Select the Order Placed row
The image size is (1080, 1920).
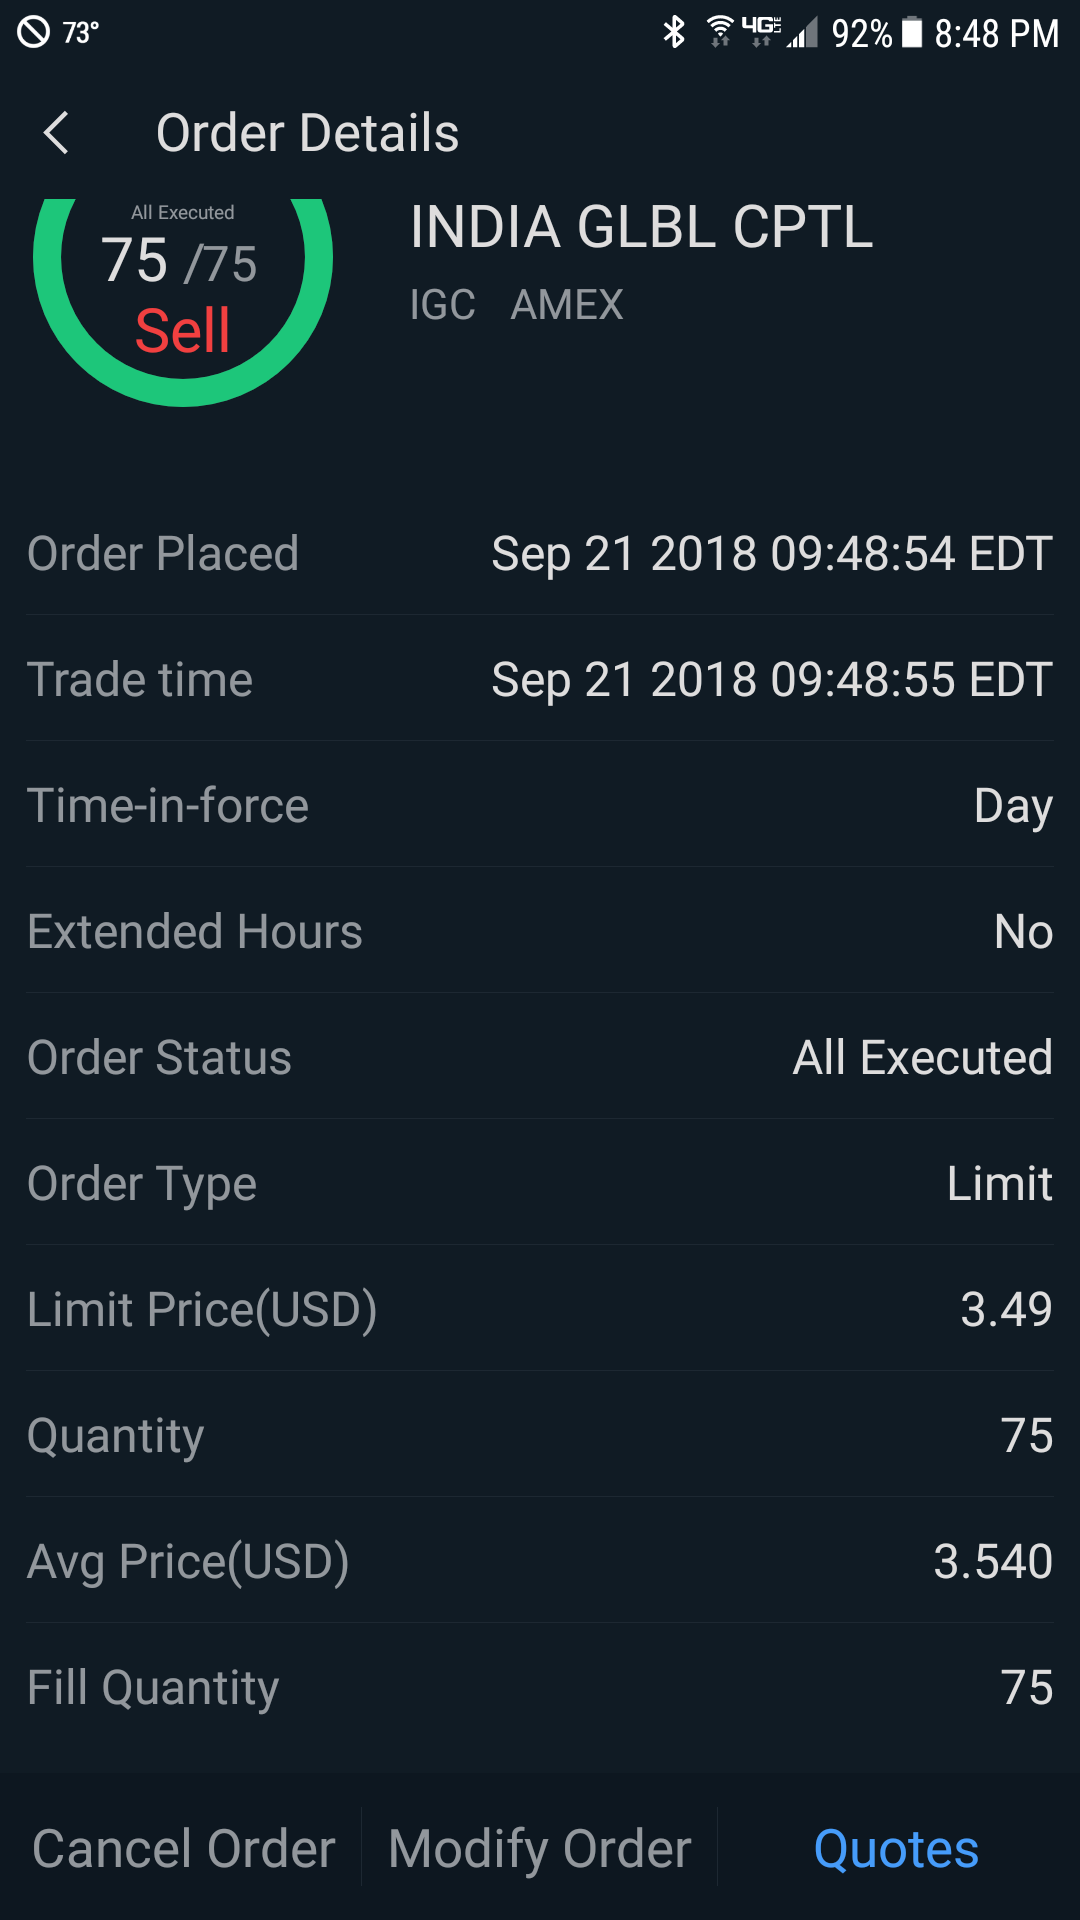(x=540, y=554)
